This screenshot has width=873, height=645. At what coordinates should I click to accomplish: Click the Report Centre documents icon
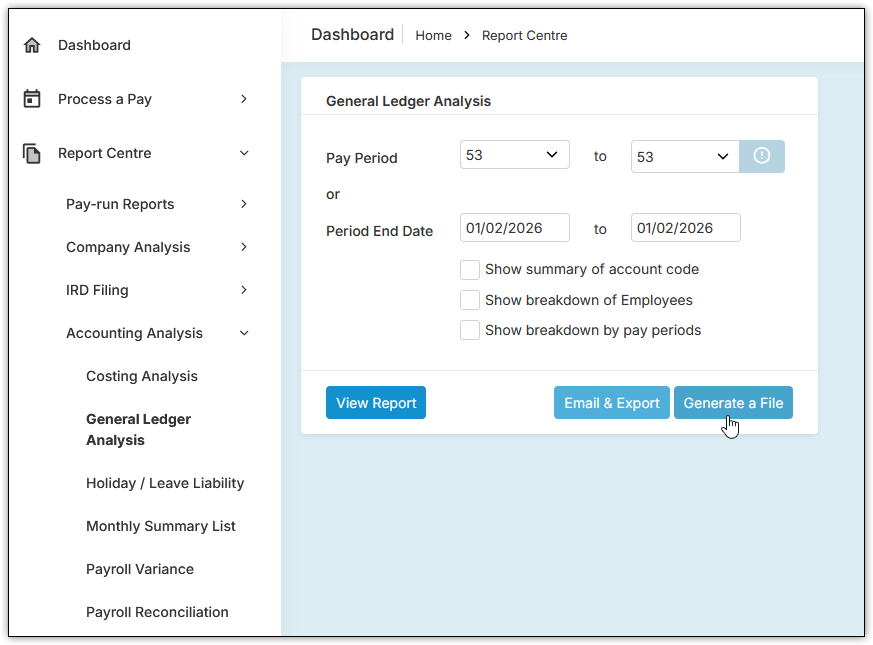click(x=32, y=153)
